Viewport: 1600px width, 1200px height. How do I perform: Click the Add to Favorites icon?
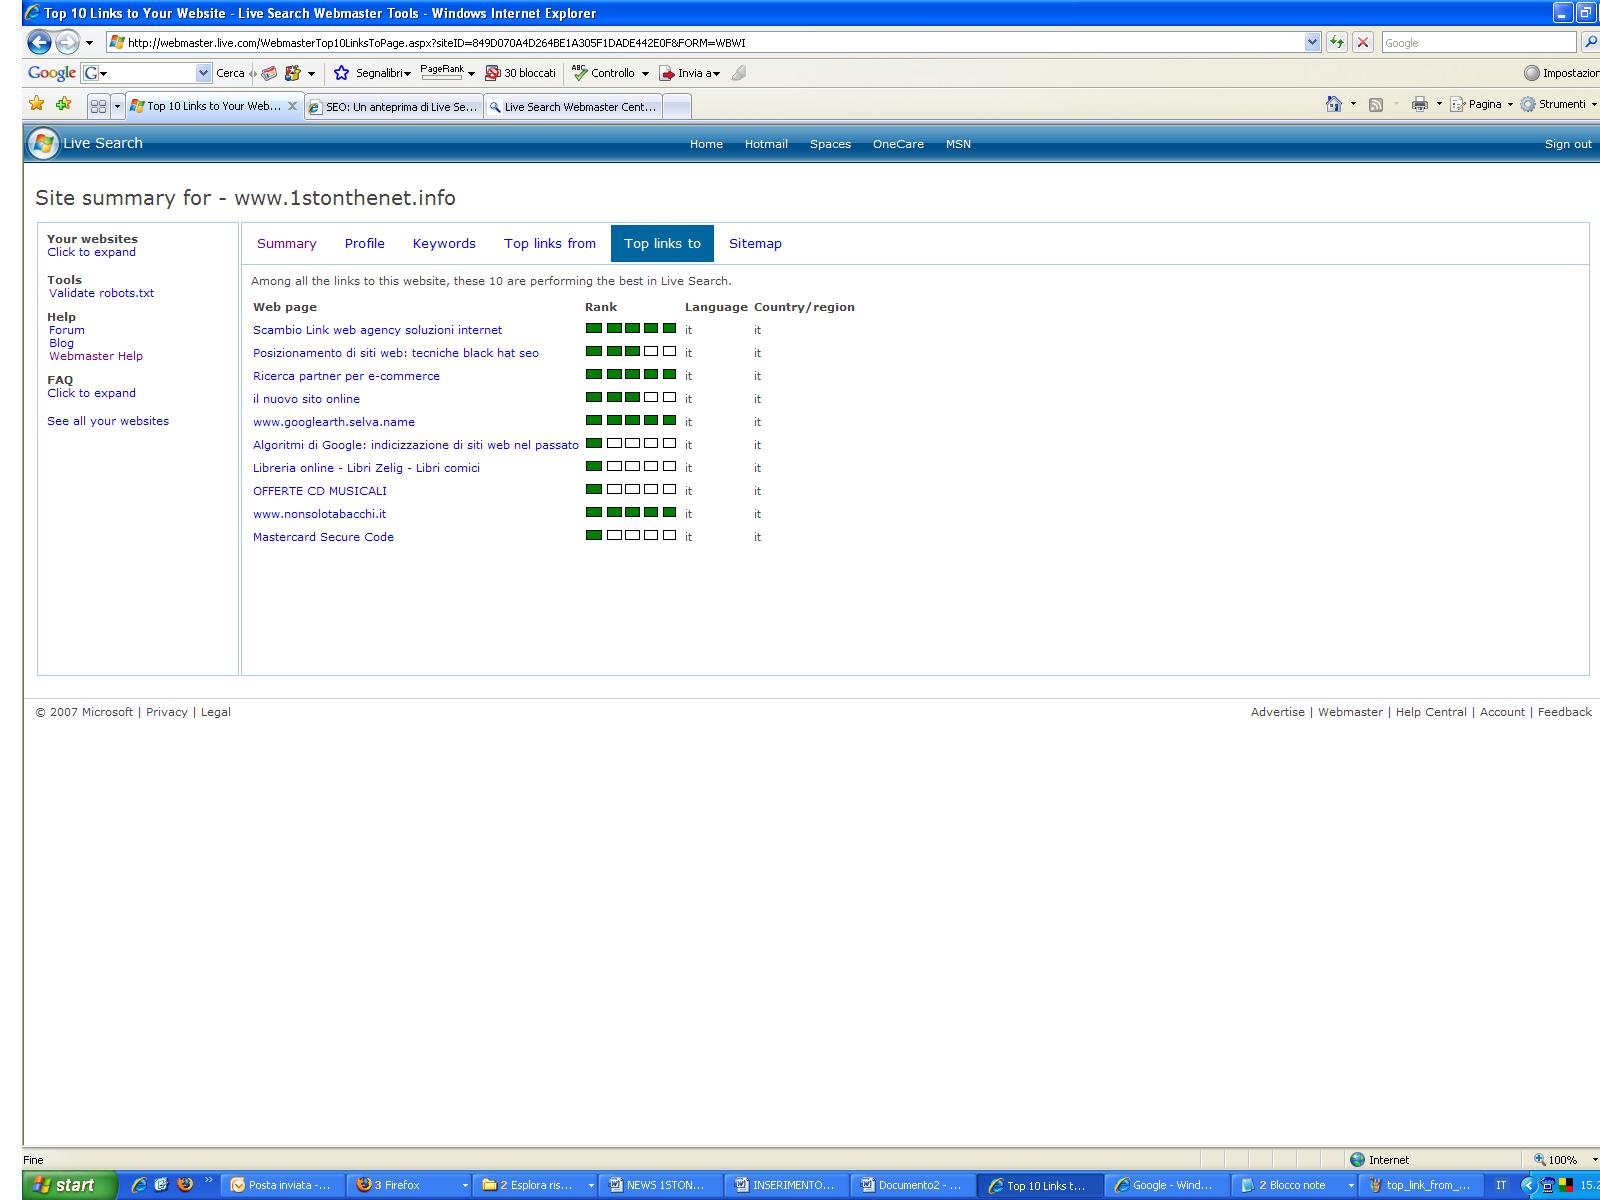63,104
